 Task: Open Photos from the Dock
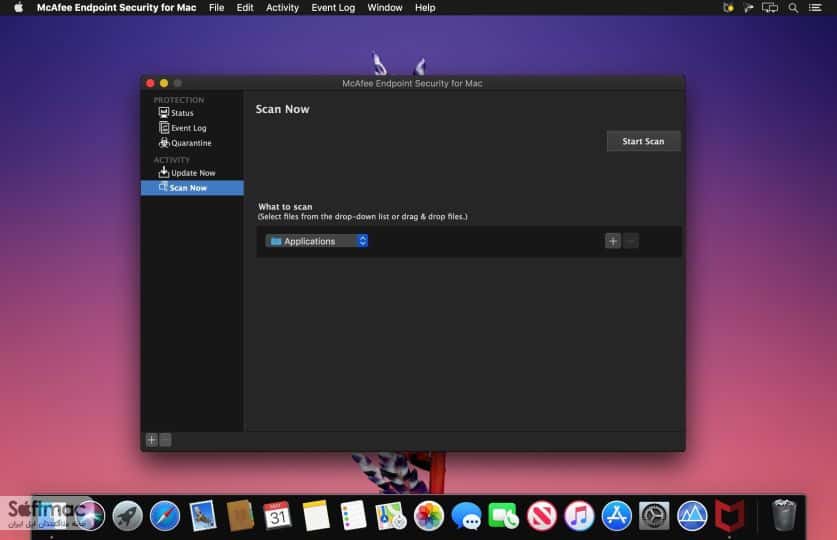[429, 516]
